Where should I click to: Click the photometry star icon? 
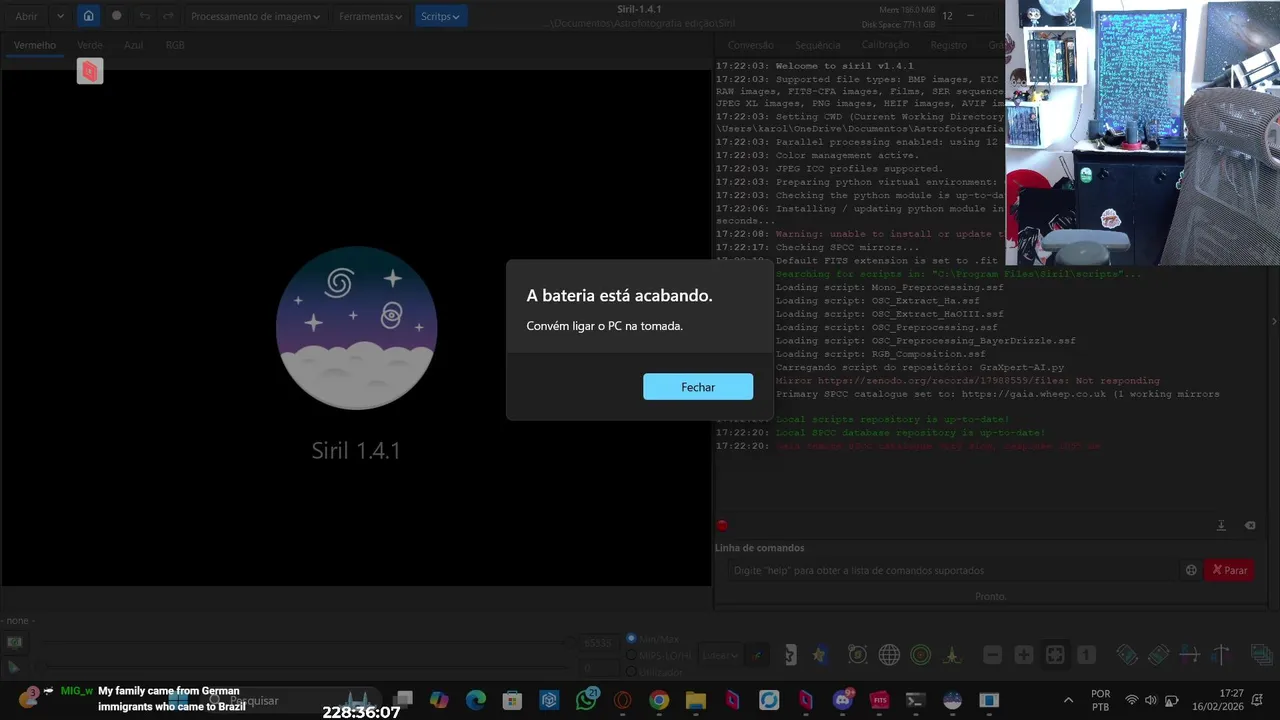pyautogui.click(x=820, y=655)
